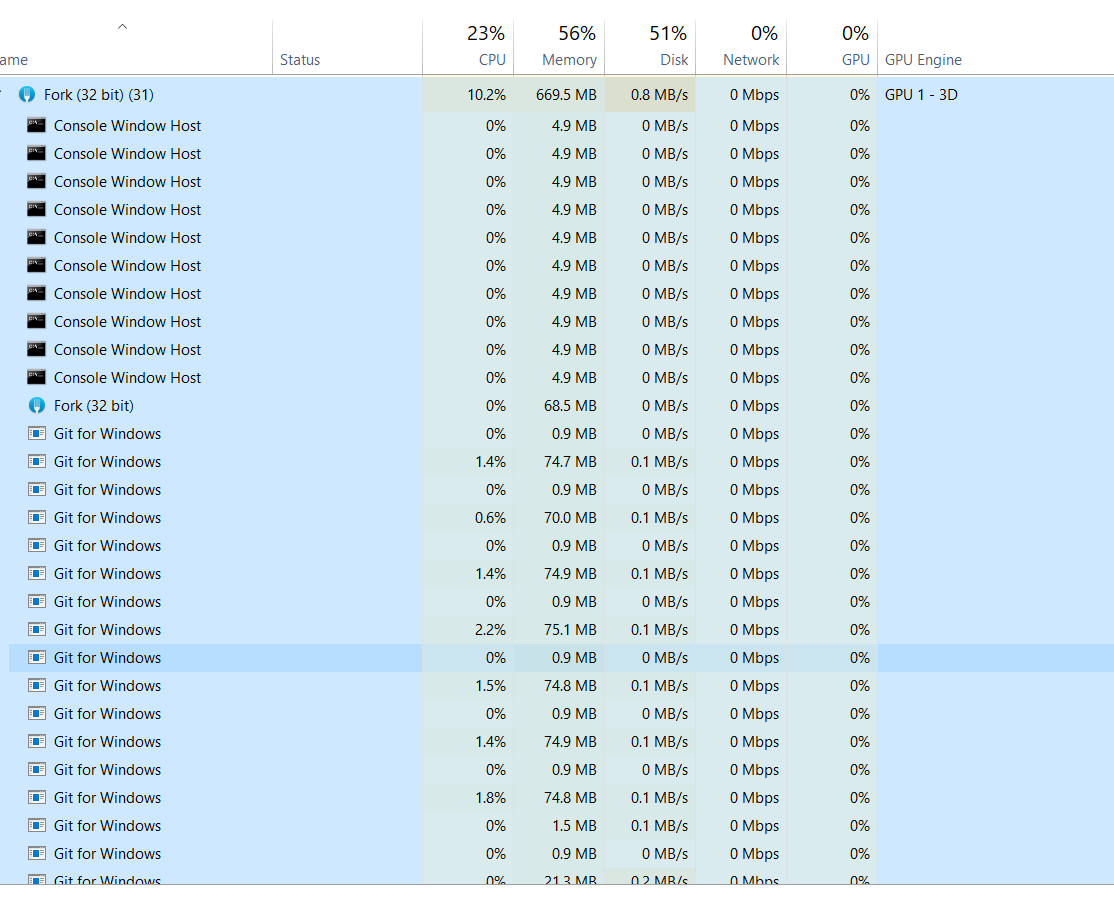Click the icon in the highlighted Git for Windows row
Viewport: 1114px width, 901px height.
pyautogui.click(x=37, y=658)
